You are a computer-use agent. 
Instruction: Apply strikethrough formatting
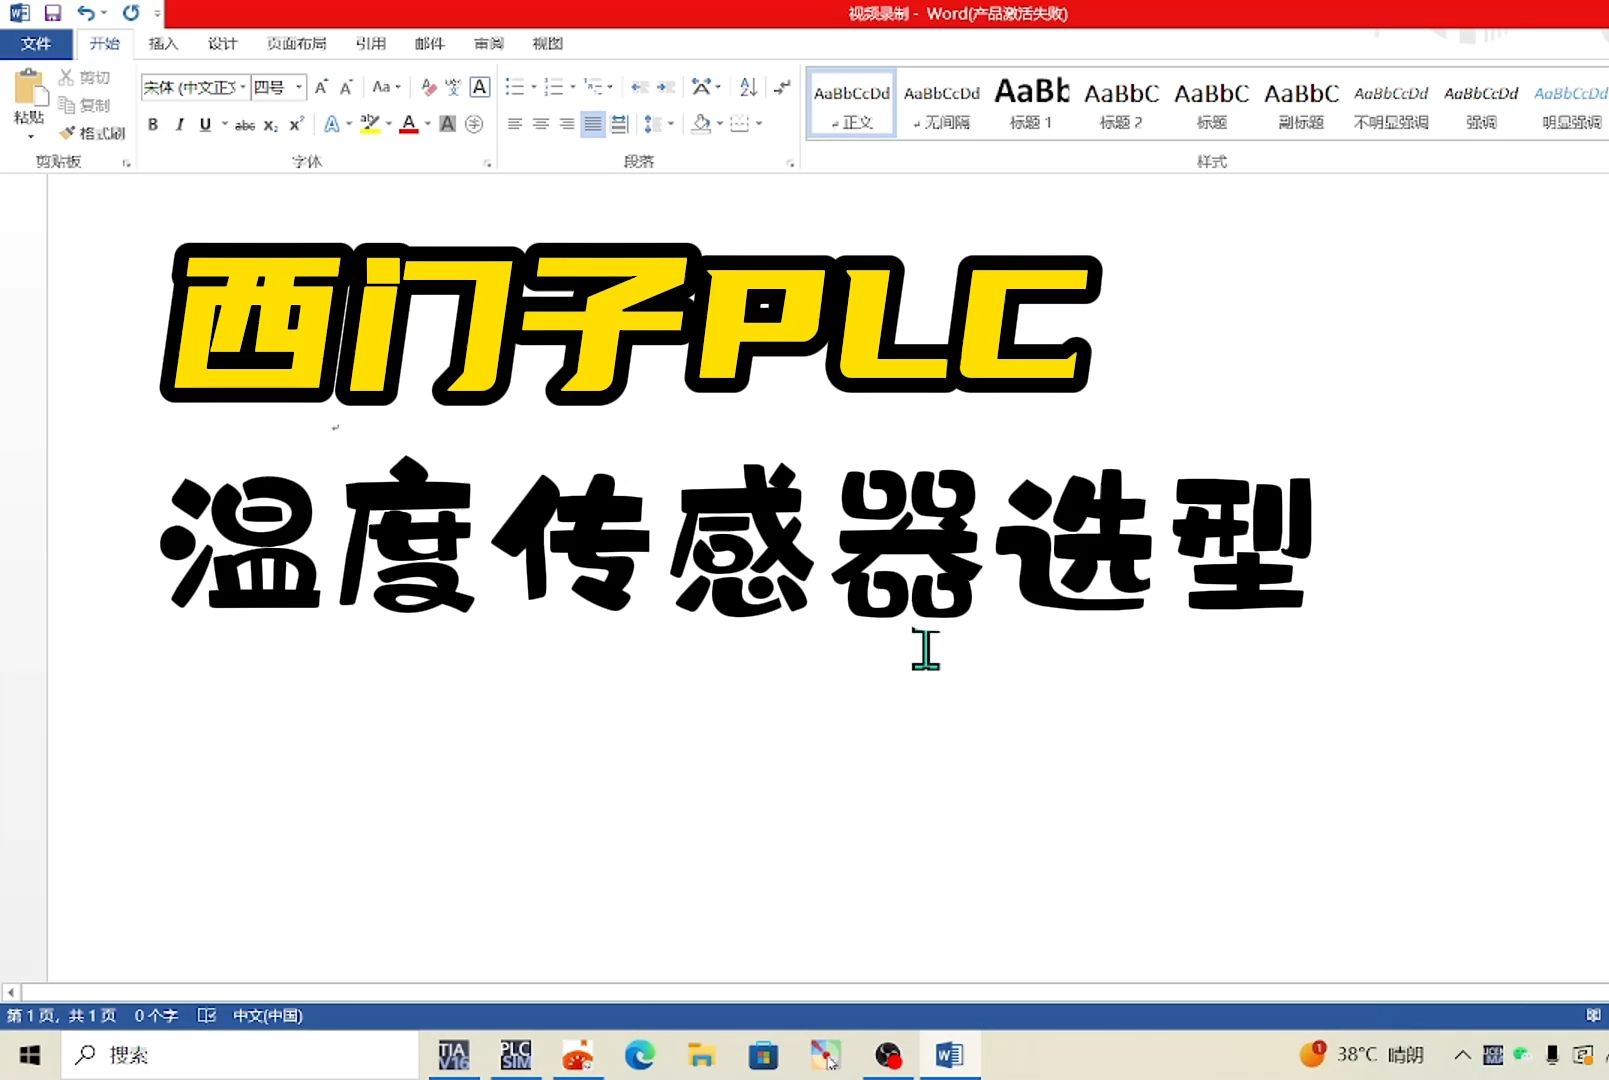pyautogui.click(x=245, y=123)
